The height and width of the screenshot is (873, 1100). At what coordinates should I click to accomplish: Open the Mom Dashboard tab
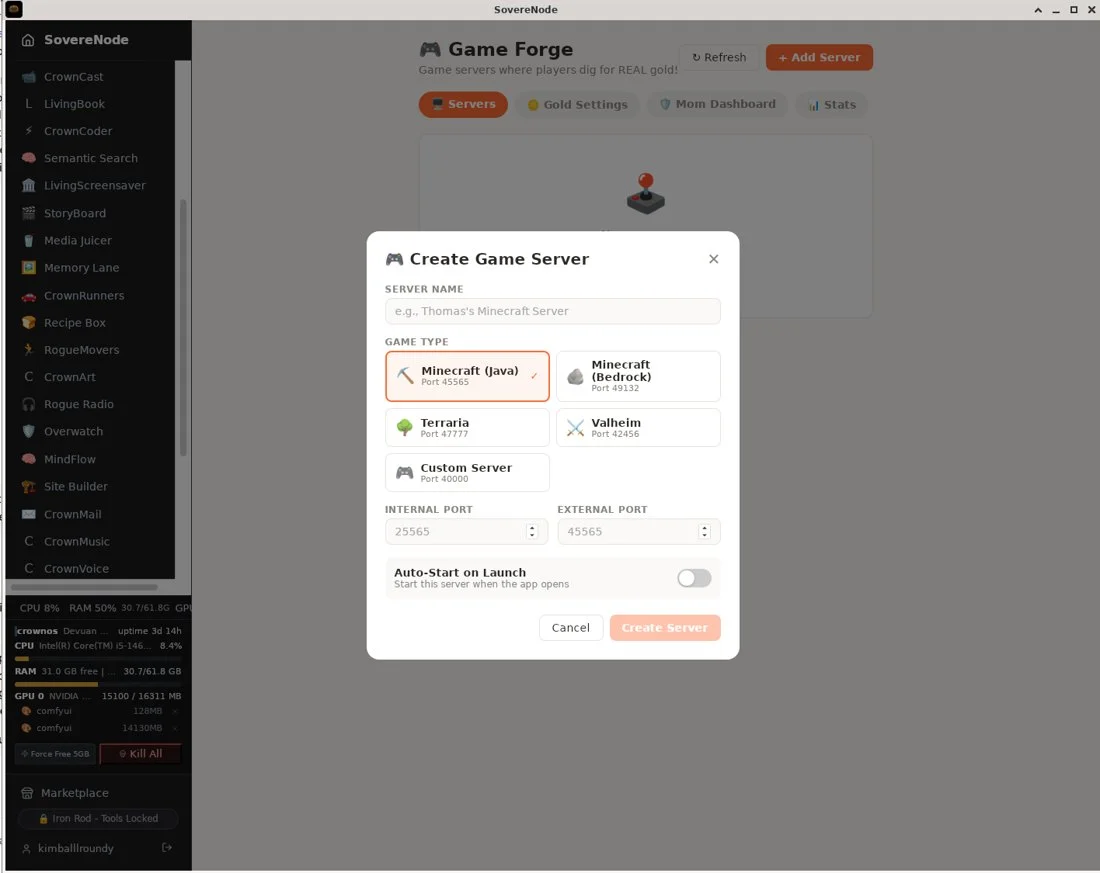(x=717, y=105)
